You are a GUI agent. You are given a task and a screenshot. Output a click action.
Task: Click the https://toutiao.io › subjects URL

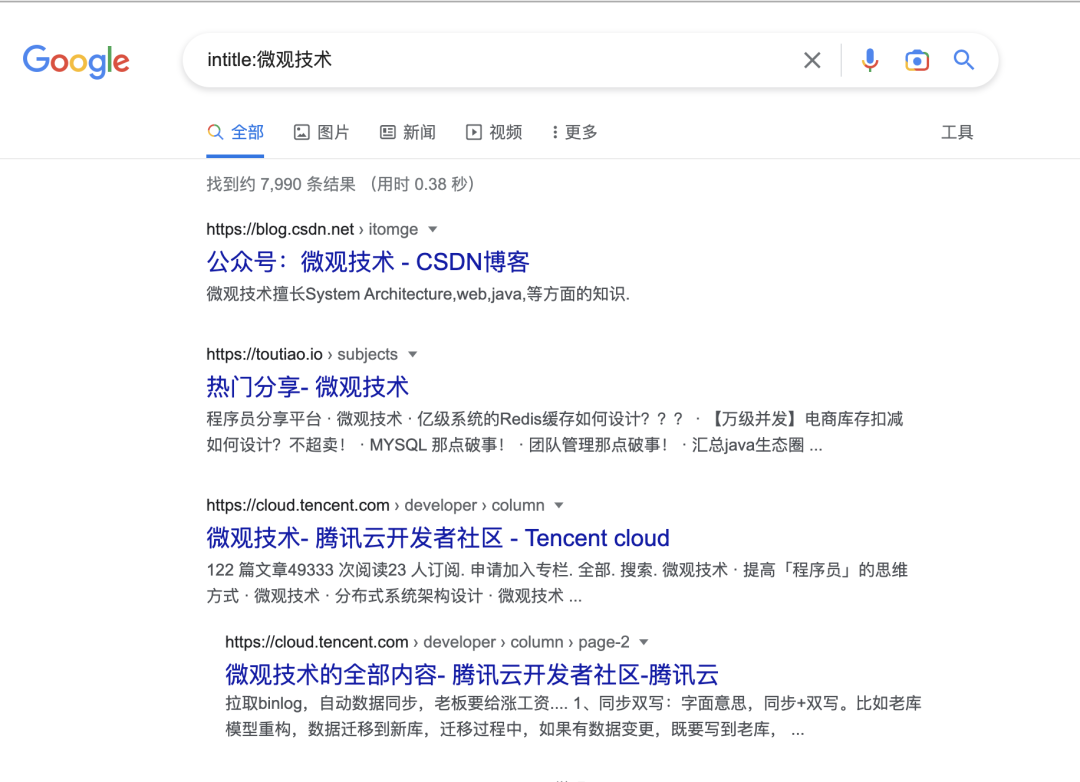pos(302,354)
